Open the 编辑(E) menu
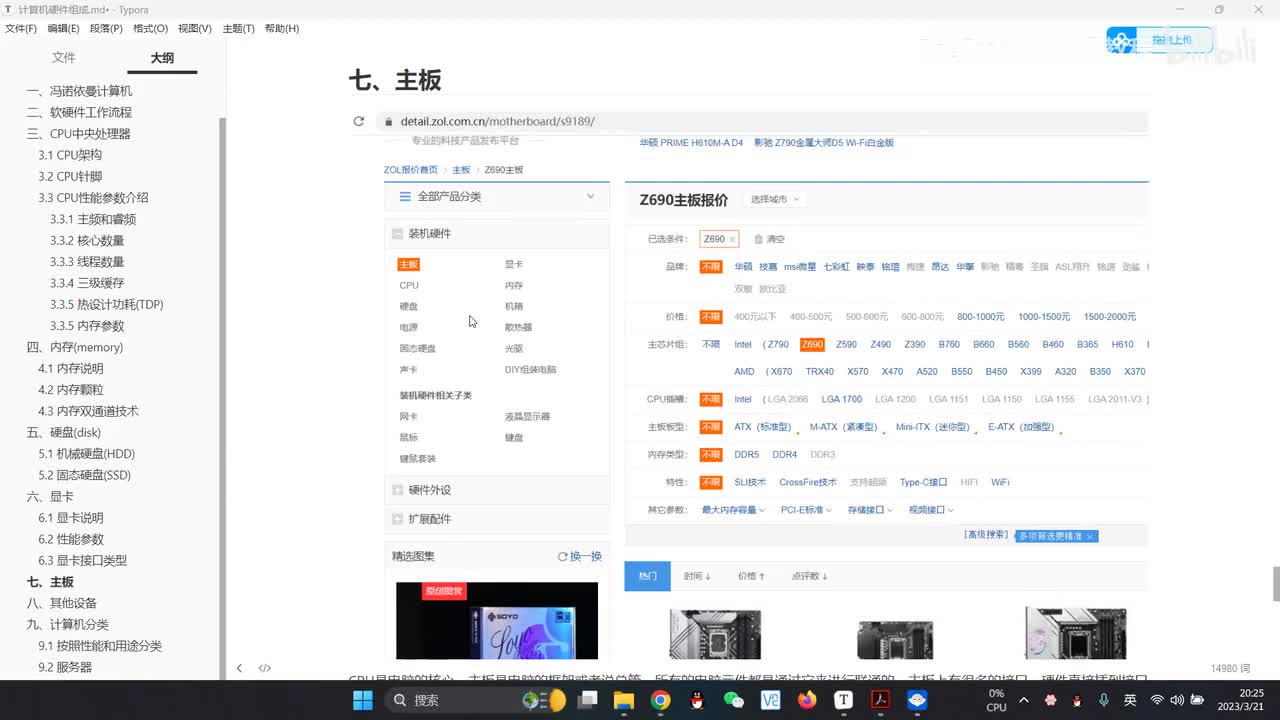 (63, 28)
